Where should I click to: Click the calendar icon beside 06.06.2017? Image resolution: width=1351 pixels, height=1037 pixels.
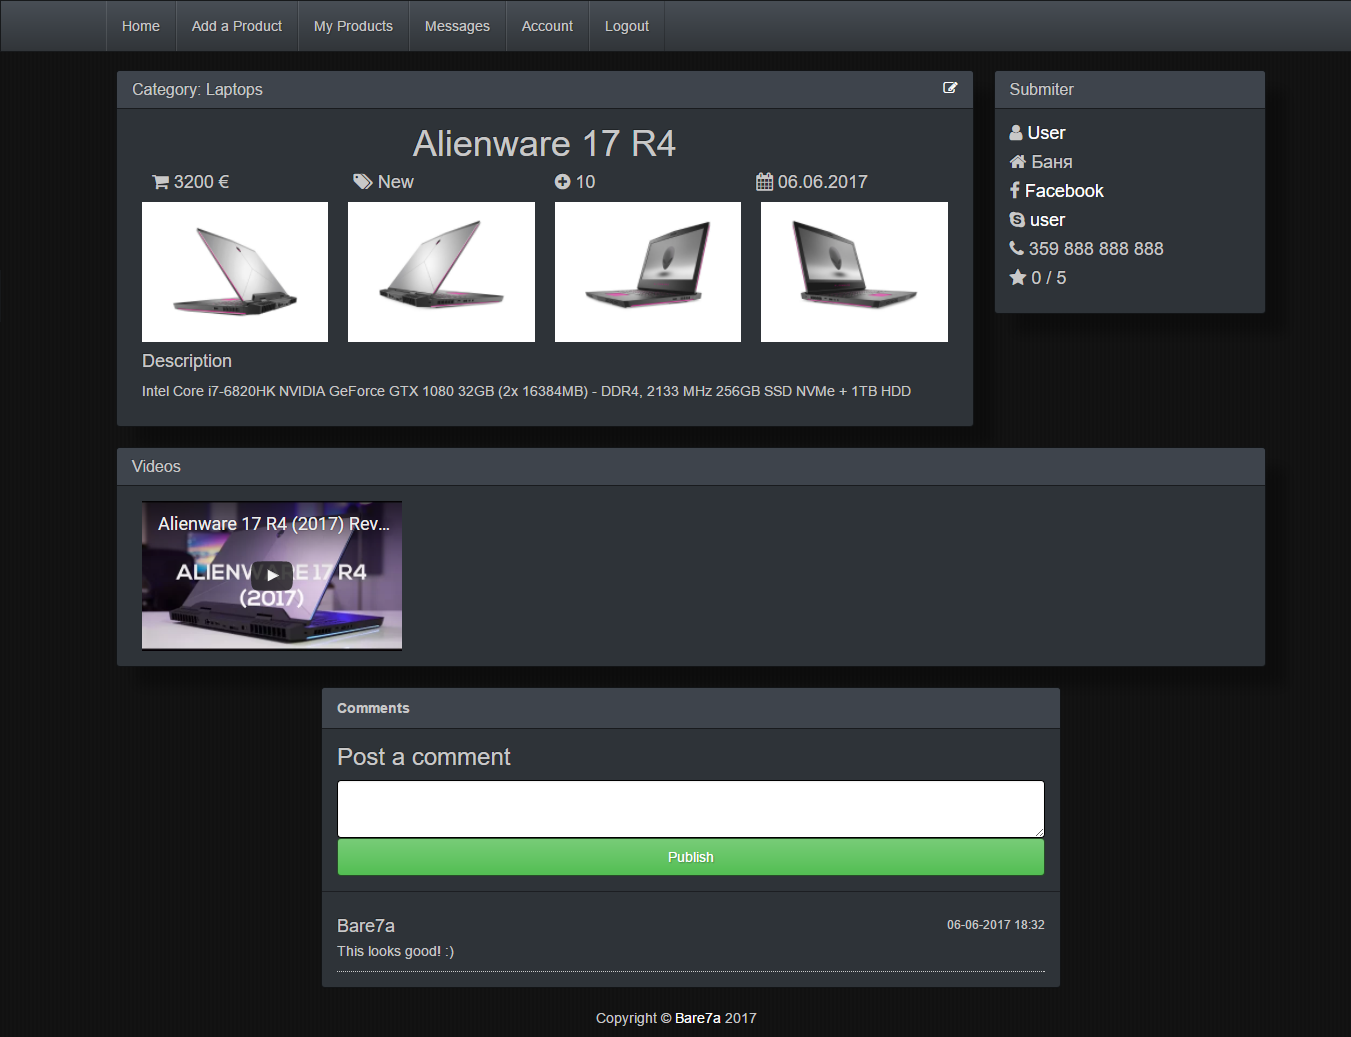click(x=764, y=182)
